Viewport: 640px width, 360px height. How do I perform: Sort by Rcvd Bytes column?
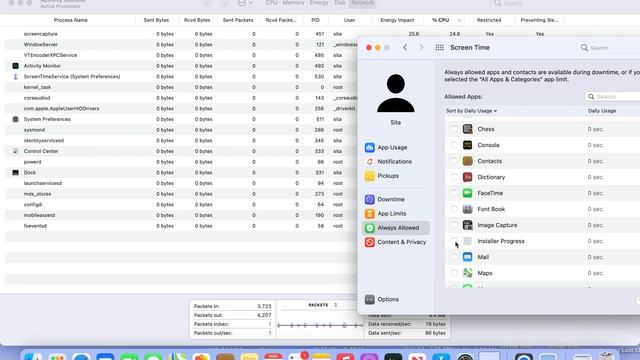[197, 20]
